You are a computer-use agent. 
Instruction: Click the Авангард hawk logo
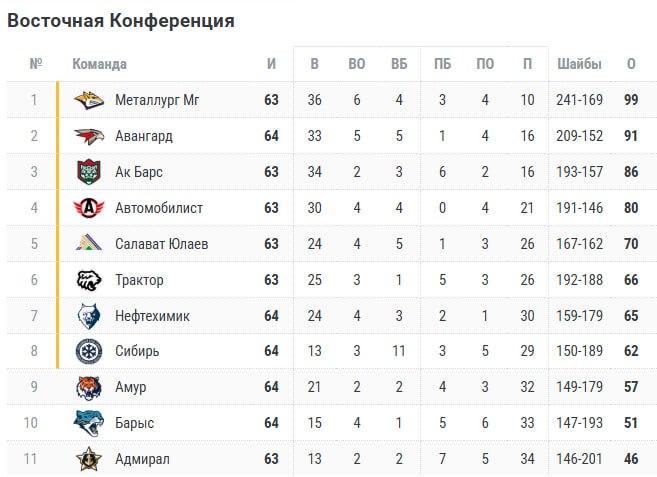pyautogui.click(x=89, y=136)
